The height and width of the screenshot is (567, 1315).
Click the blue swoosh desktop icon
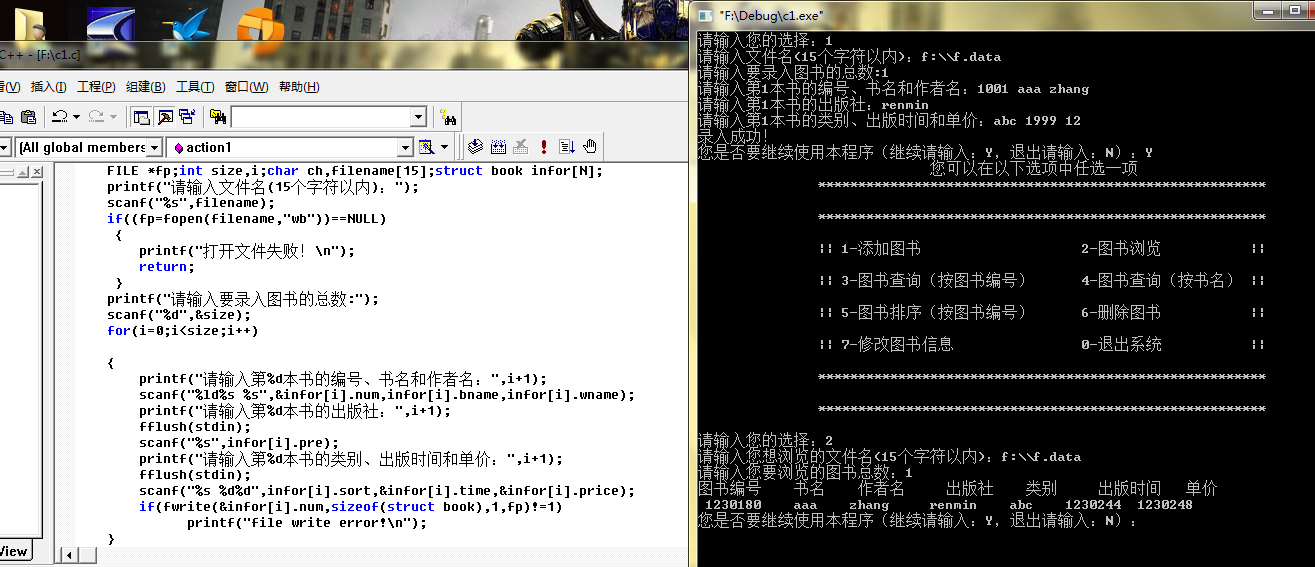point(110,22)
